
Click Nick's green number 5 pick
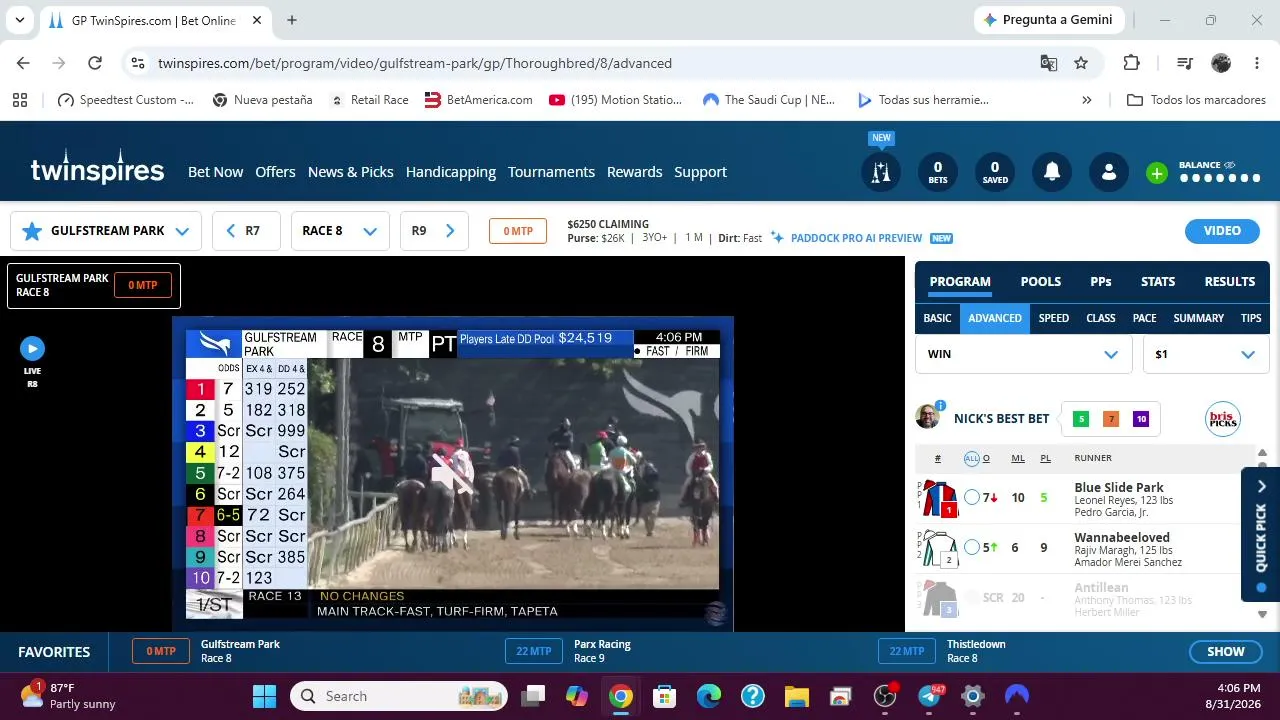1081,419
